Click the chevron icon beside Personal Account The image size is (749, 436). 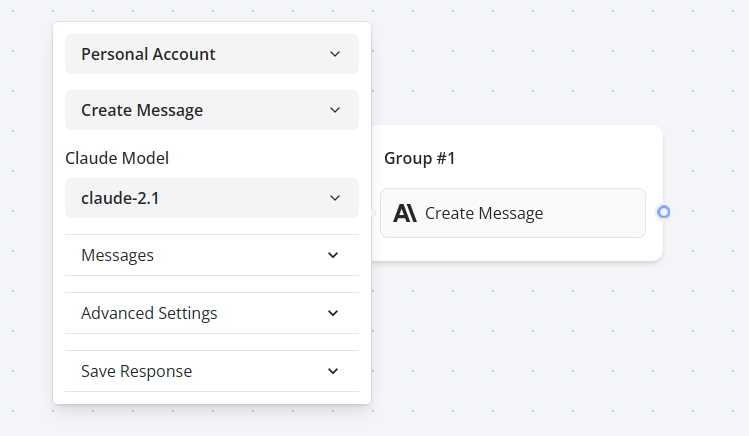tap(335, 54)
